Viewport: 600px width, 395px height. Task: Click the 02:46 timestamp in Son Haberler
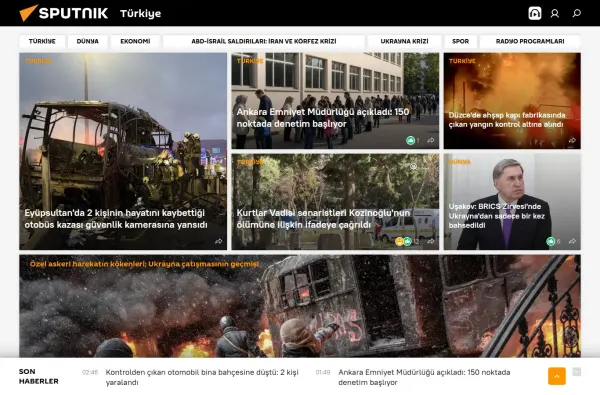90,372
